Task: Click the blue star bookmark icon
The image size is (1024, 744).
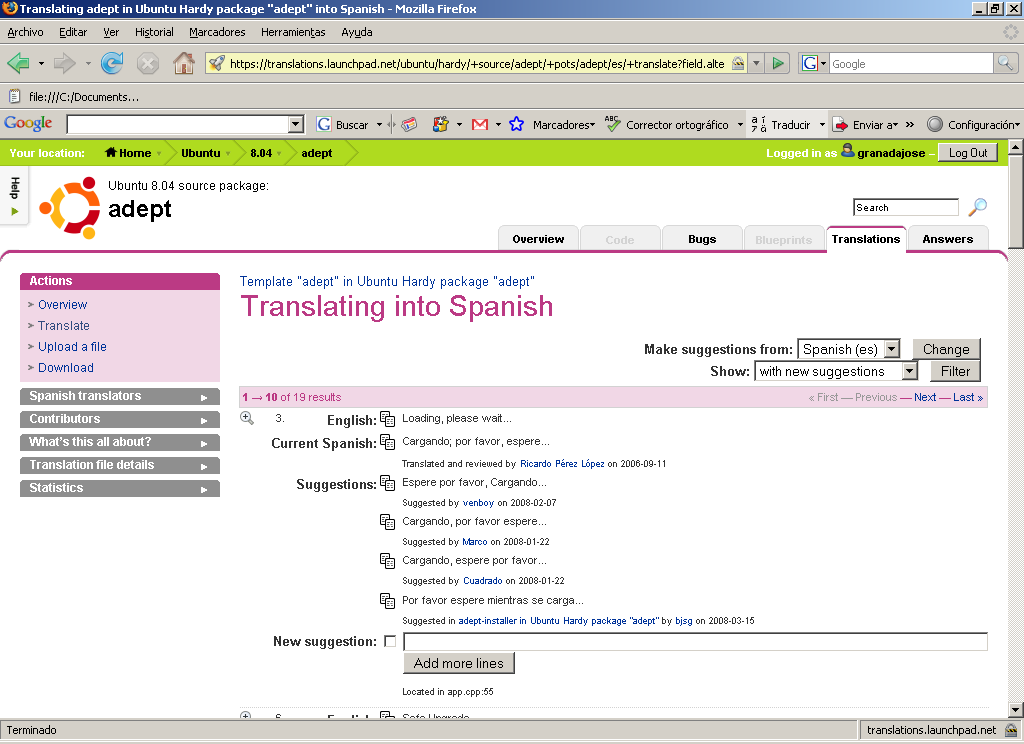Action: tap(516, 124)
